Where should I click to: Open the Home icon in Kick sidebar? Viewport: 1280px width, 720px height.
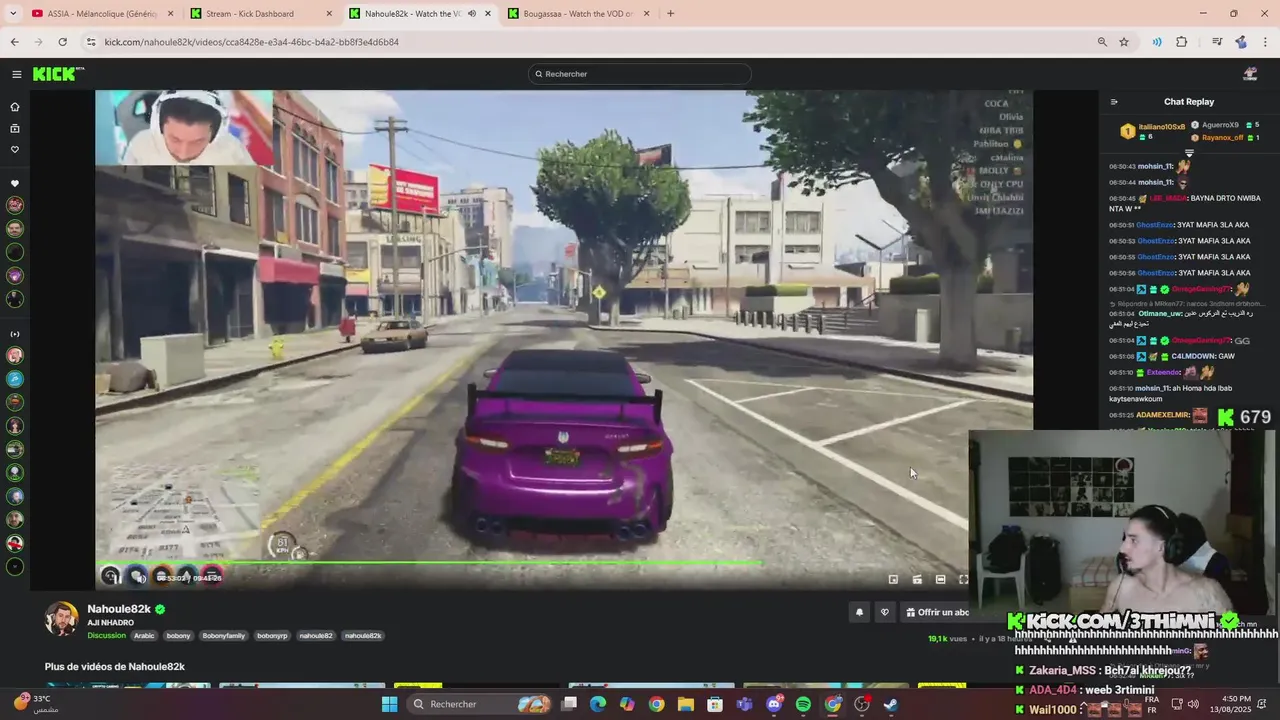[x=15, y=107]
